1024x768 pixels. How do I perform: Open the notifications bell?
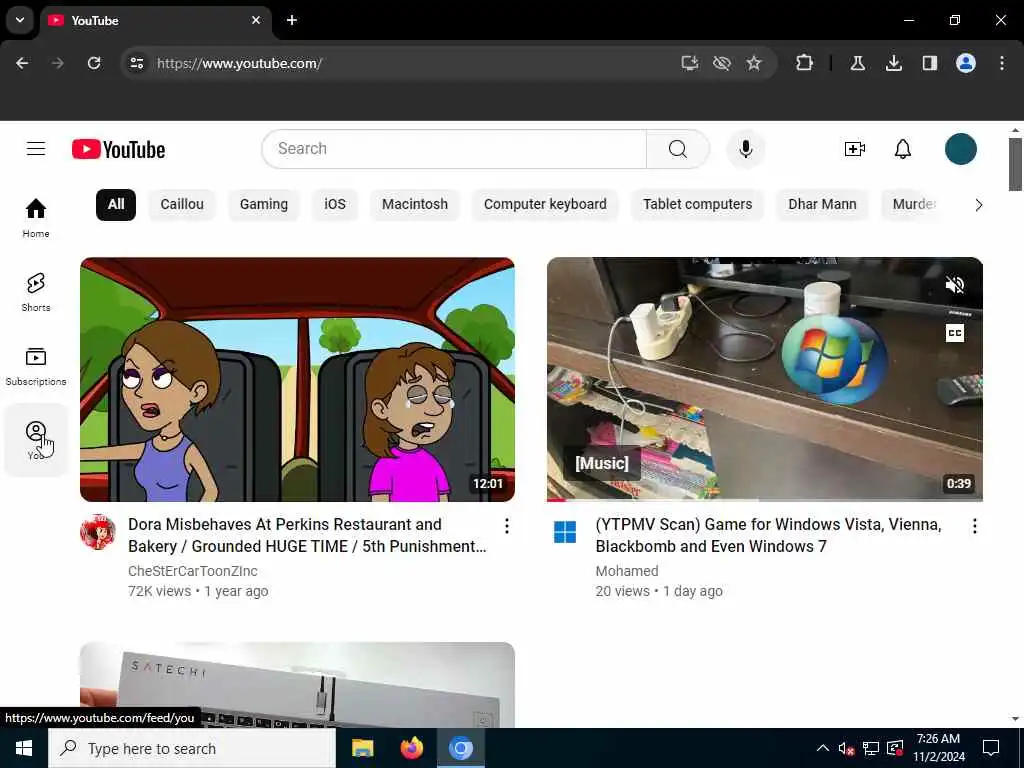point(903,149)
